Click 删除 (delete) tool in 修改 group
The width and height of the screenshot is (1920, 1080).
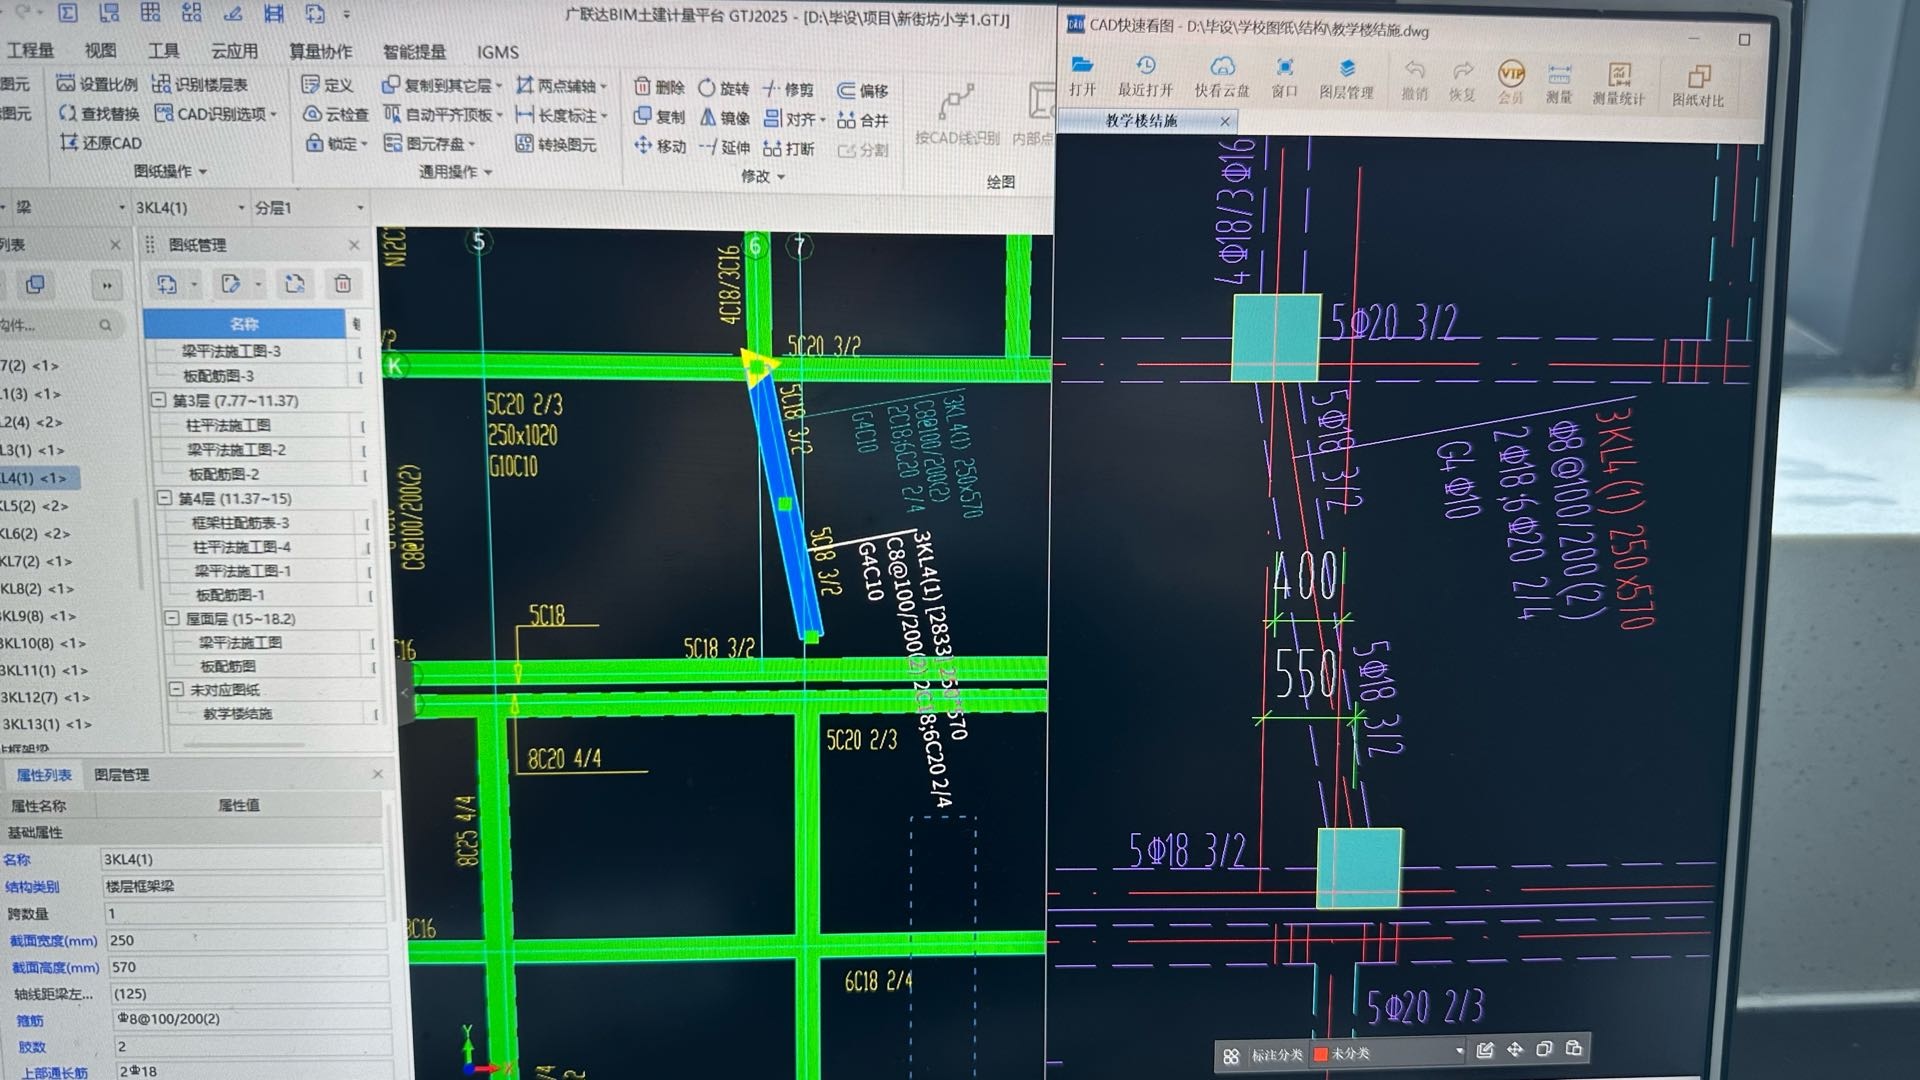659,87
